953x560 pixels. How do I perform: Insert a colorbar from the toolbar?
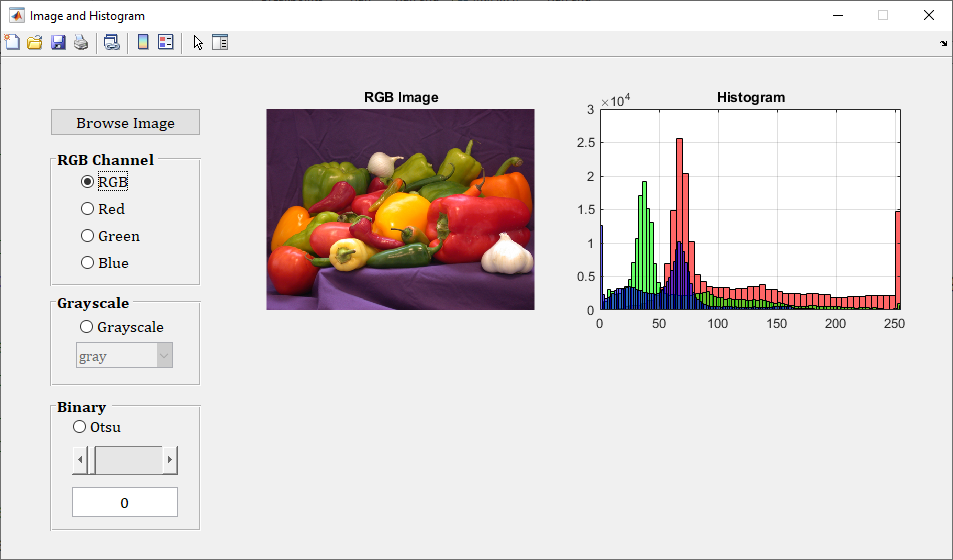click(x=143, y=42)
